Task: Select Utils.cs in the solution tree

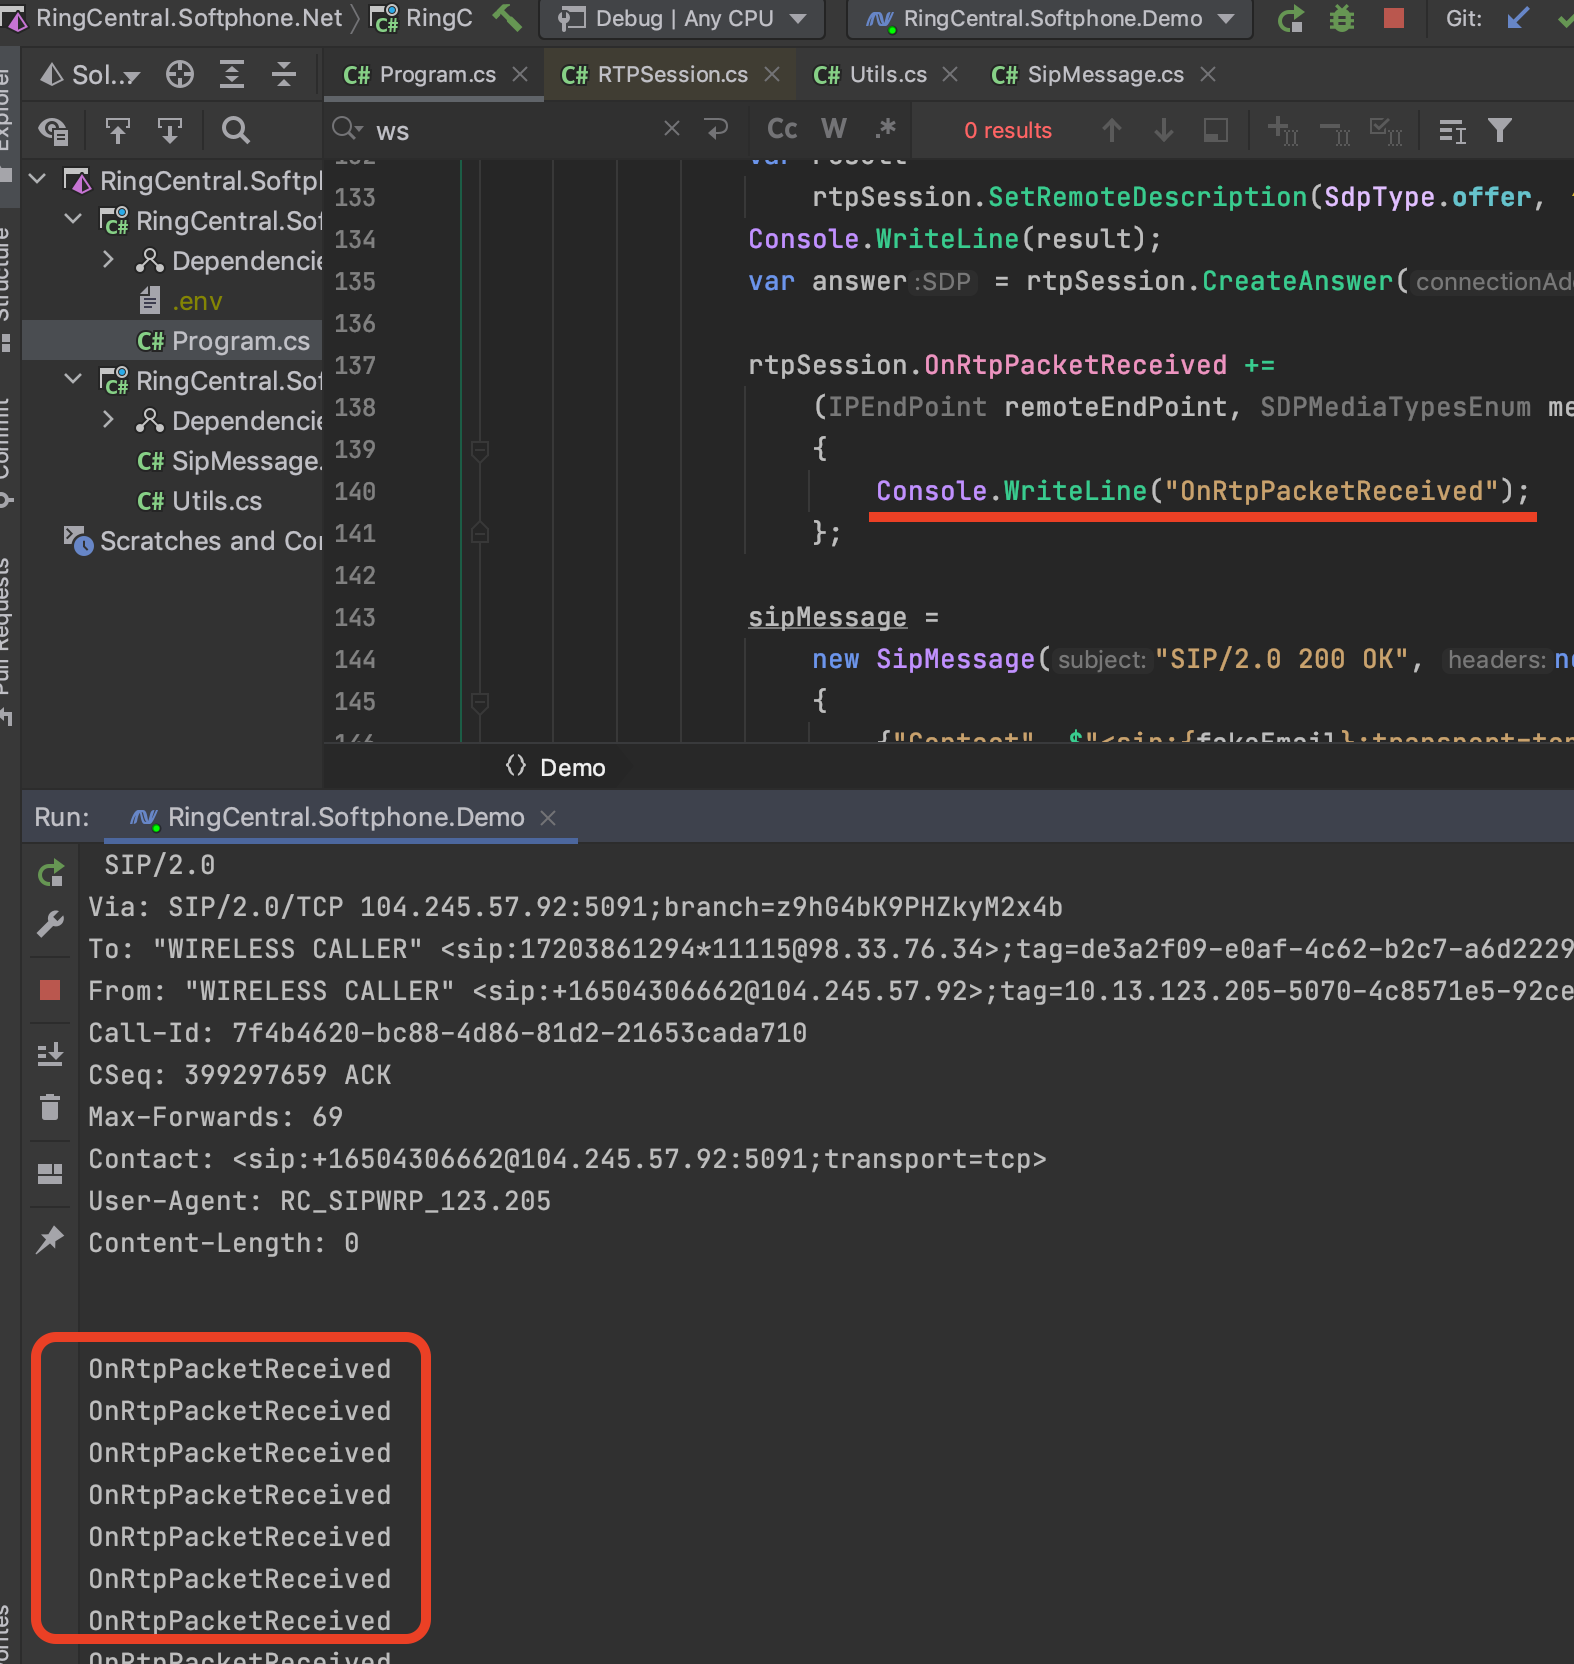Action: pos(199,501)
